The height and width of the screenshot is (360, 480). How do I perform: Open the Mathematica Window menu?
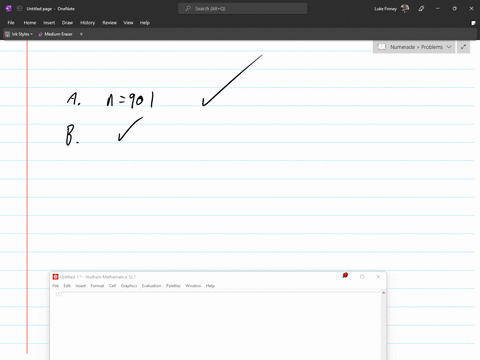point(193,286)
